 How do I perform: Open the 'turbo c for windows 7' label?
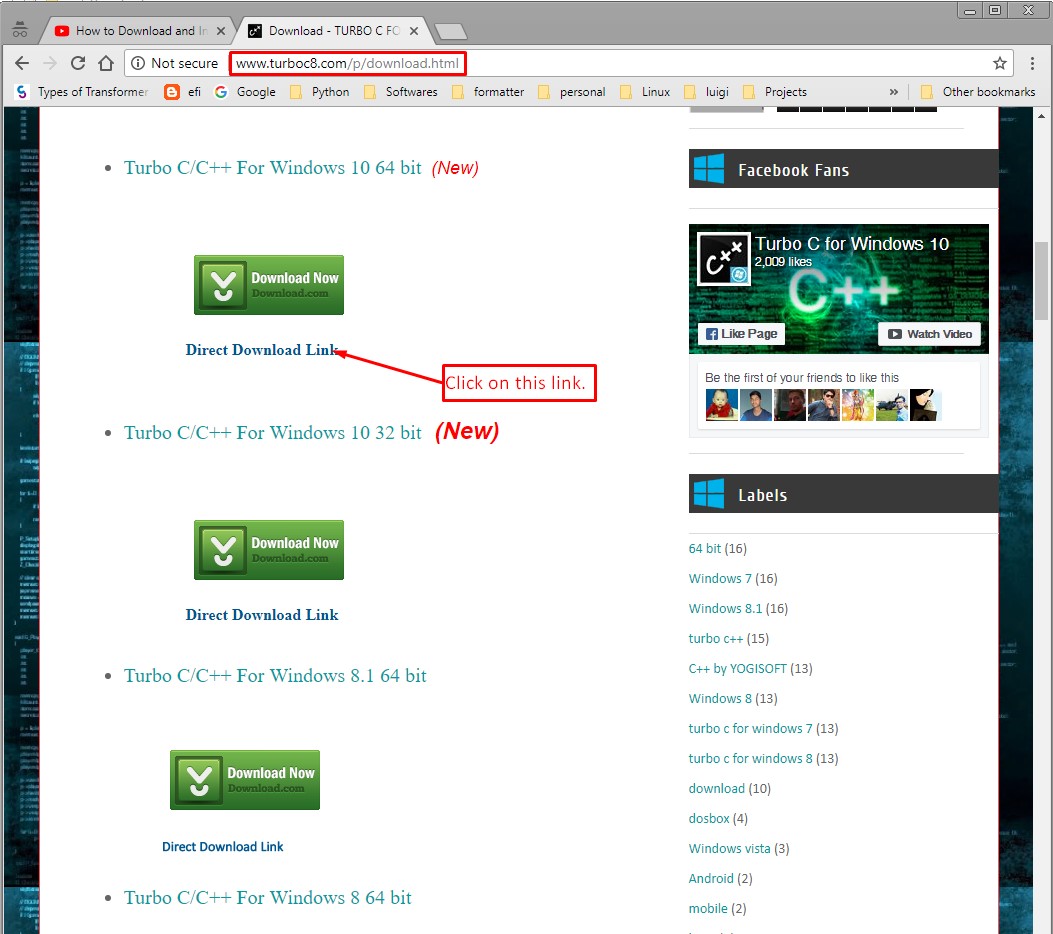pos(750,729)
